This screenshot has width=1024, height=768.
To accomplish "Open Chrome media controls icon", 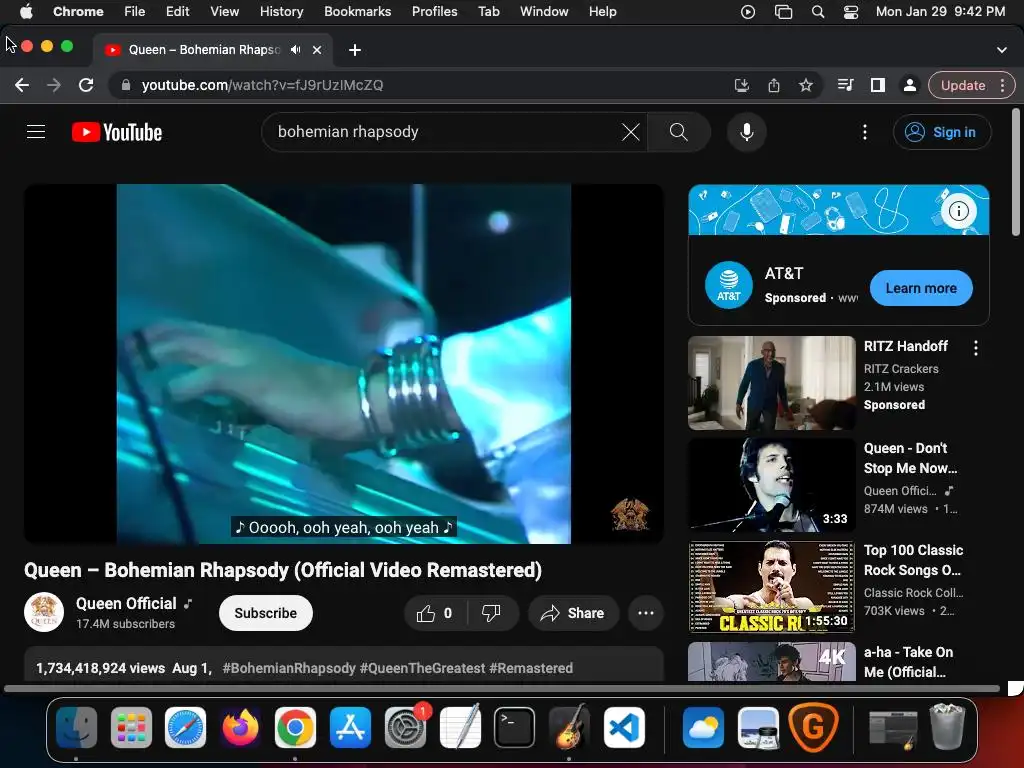I will 845,85.
